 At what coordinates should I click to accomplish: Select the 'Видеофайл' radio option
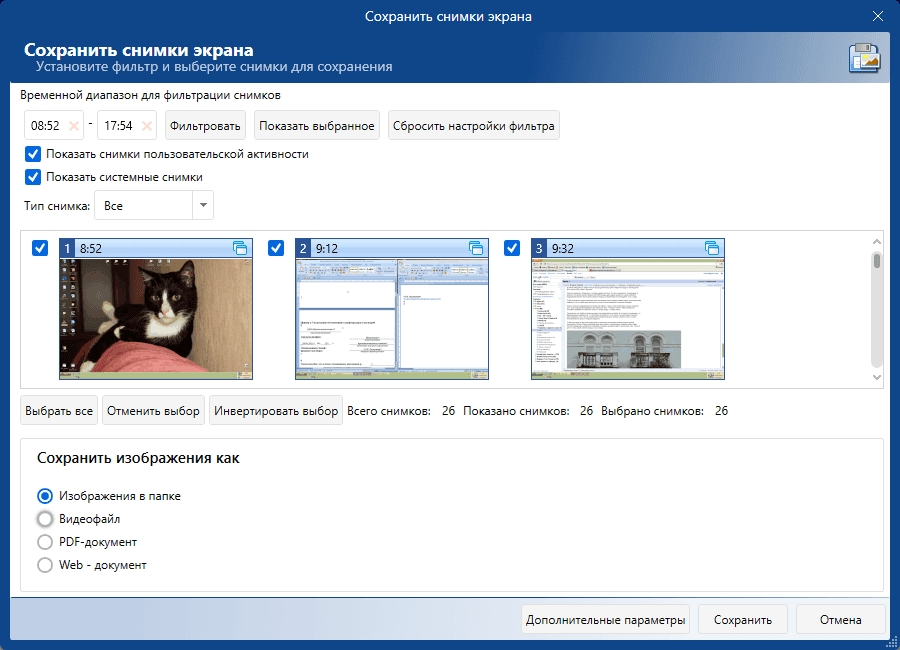point(45,519)
